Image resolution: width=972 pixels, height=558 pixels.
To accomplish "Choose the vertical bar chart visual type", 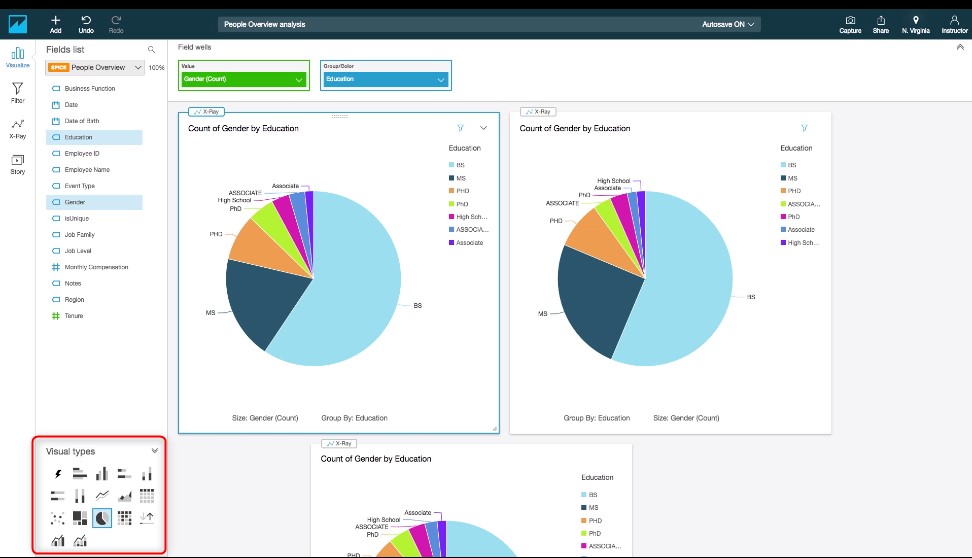I will tap(102, 474).
